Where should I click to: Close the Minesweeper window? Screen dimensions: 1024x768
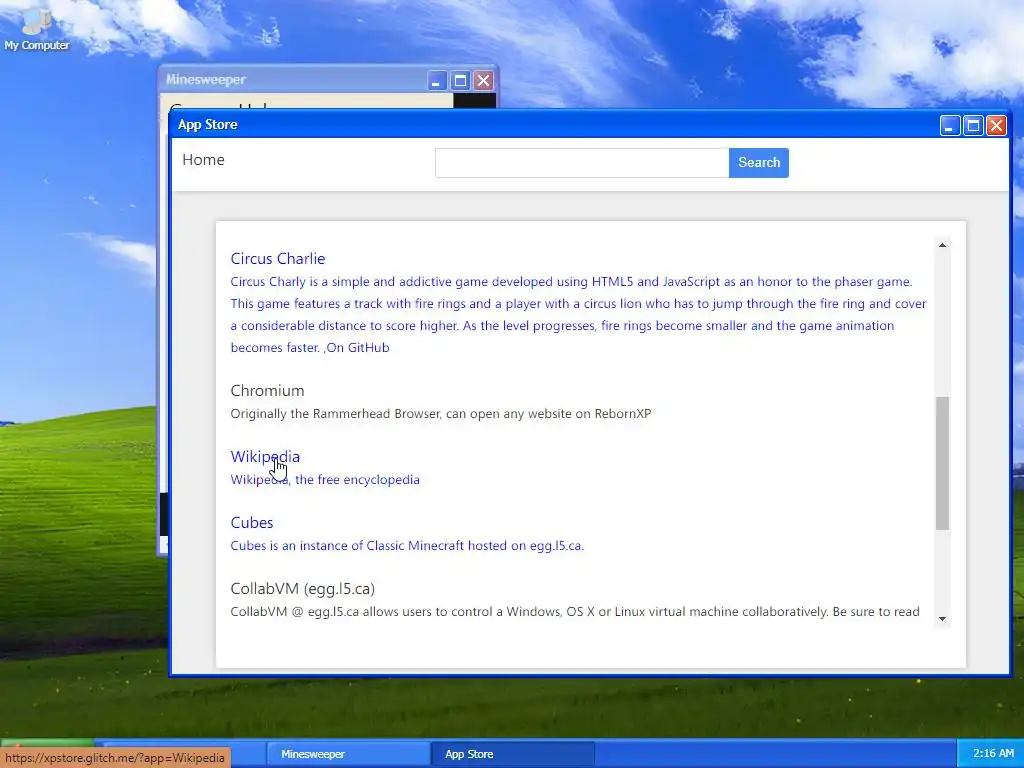(483, 80)
